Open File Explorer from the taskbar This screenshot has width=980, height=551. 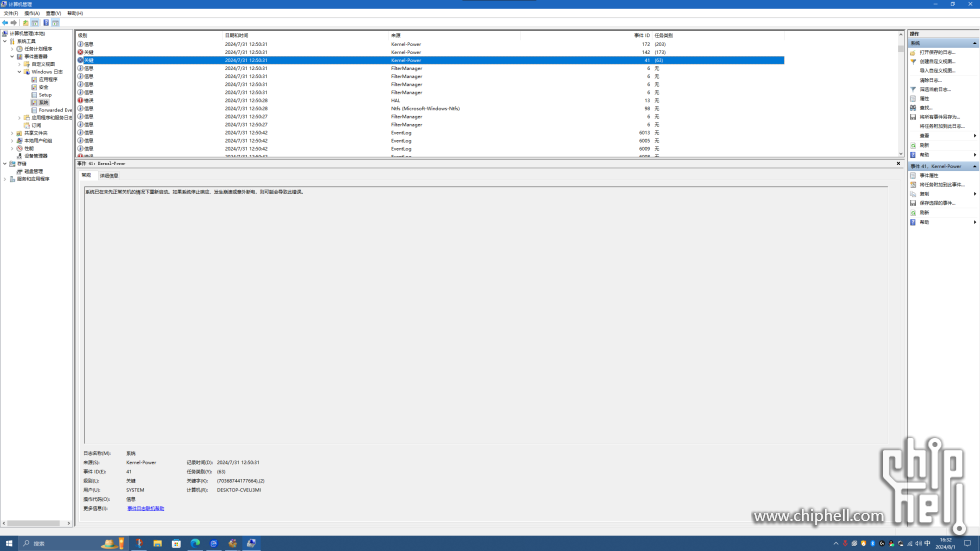158,544
